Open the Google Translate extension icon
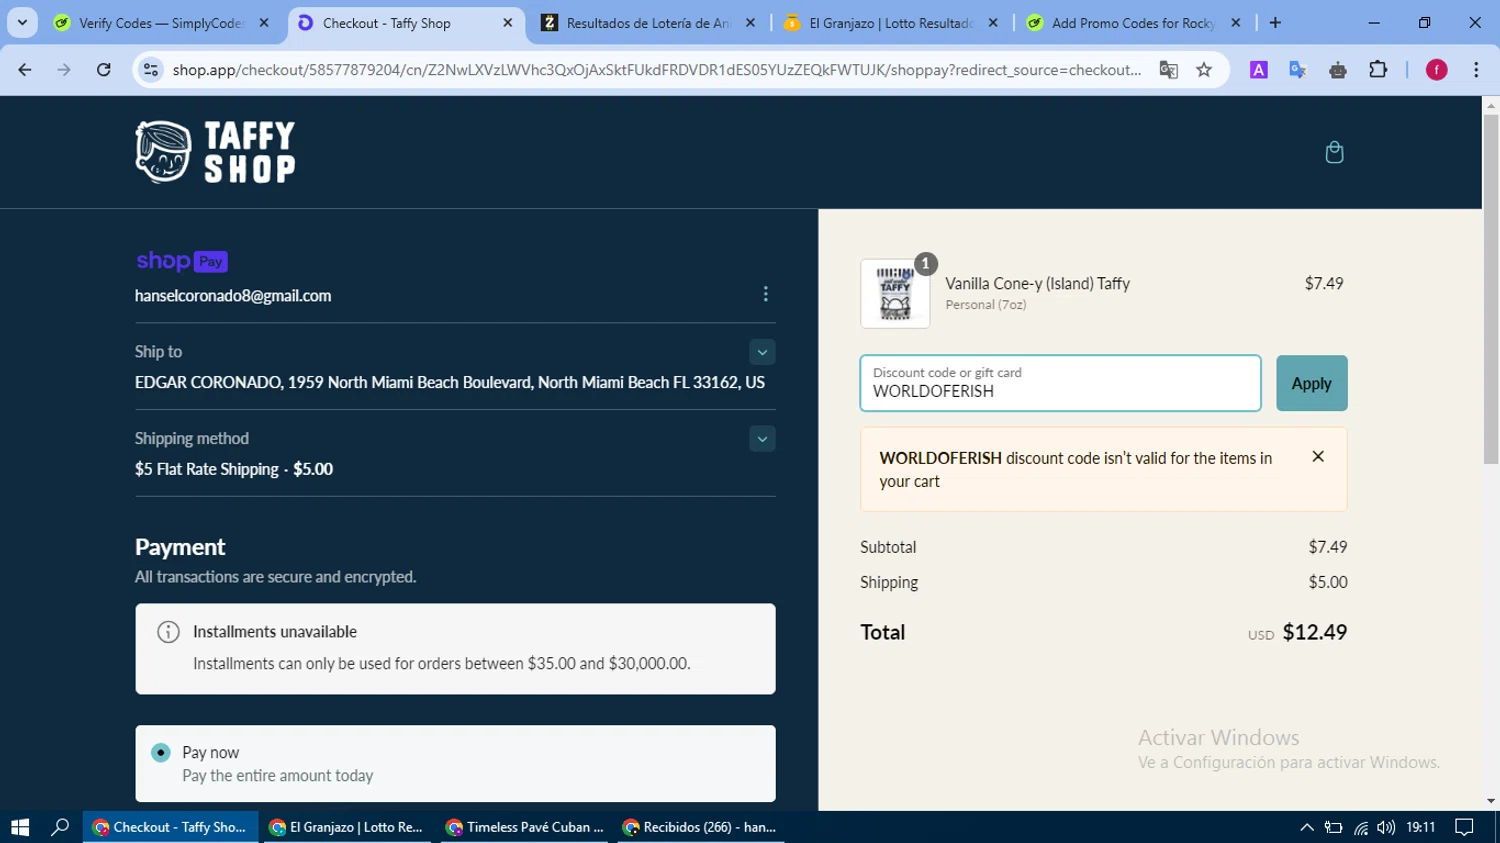The height and width of the screenshot is (843, 1500). click(x=1298, y=70)
